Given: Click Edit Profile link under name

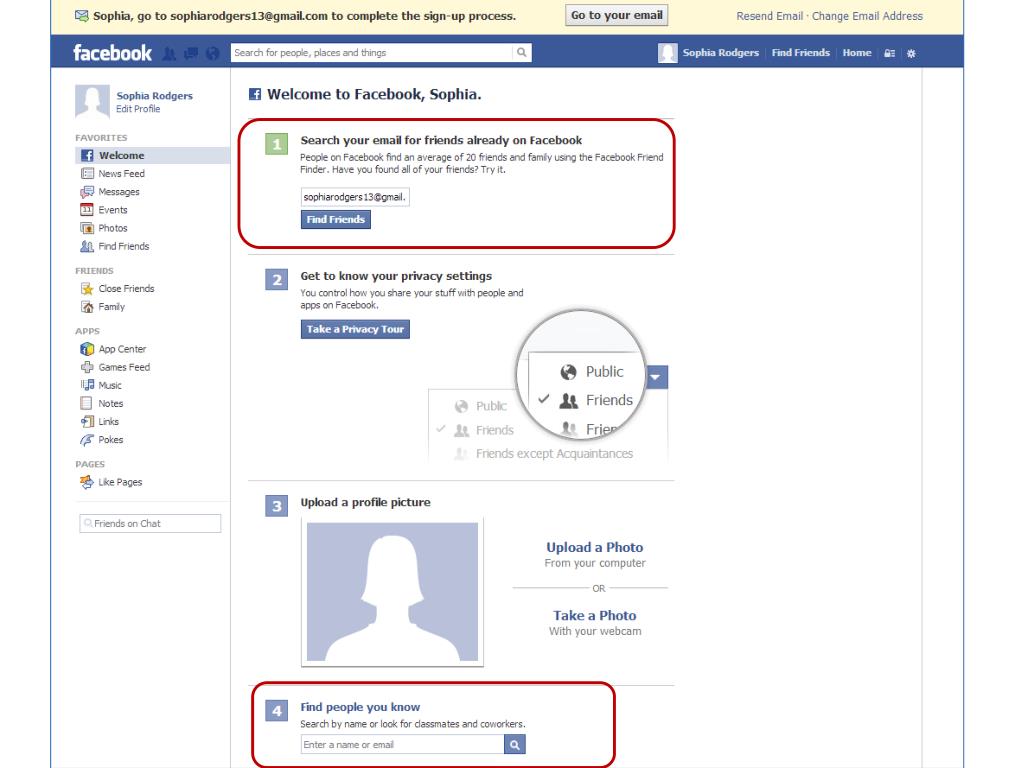Looking at the screenshot, I should pos(138,109).
